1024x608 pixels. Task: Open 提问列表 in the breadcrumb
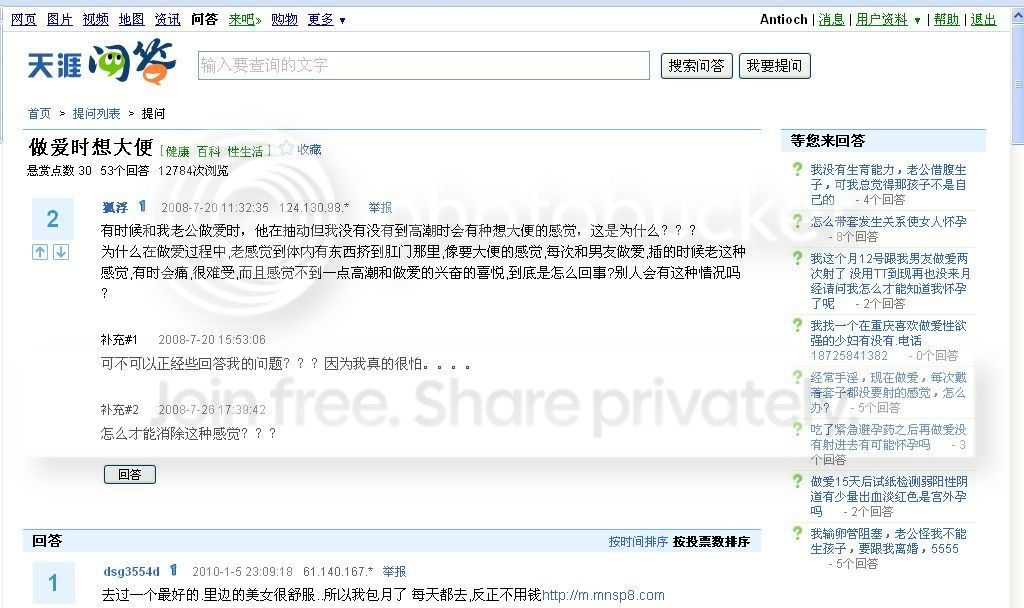coord(96,114)
